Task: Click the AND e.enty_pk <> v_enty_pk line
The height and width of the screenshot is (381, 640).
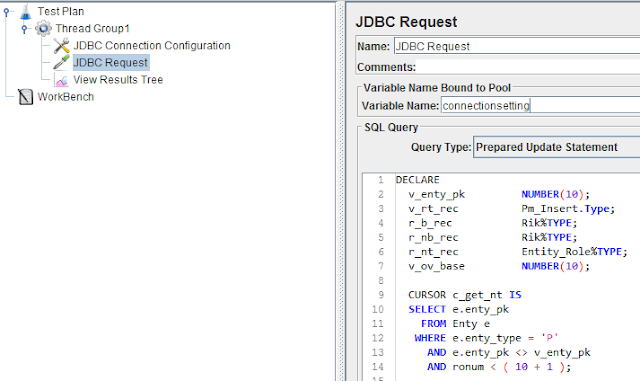Action: [509, 352]
